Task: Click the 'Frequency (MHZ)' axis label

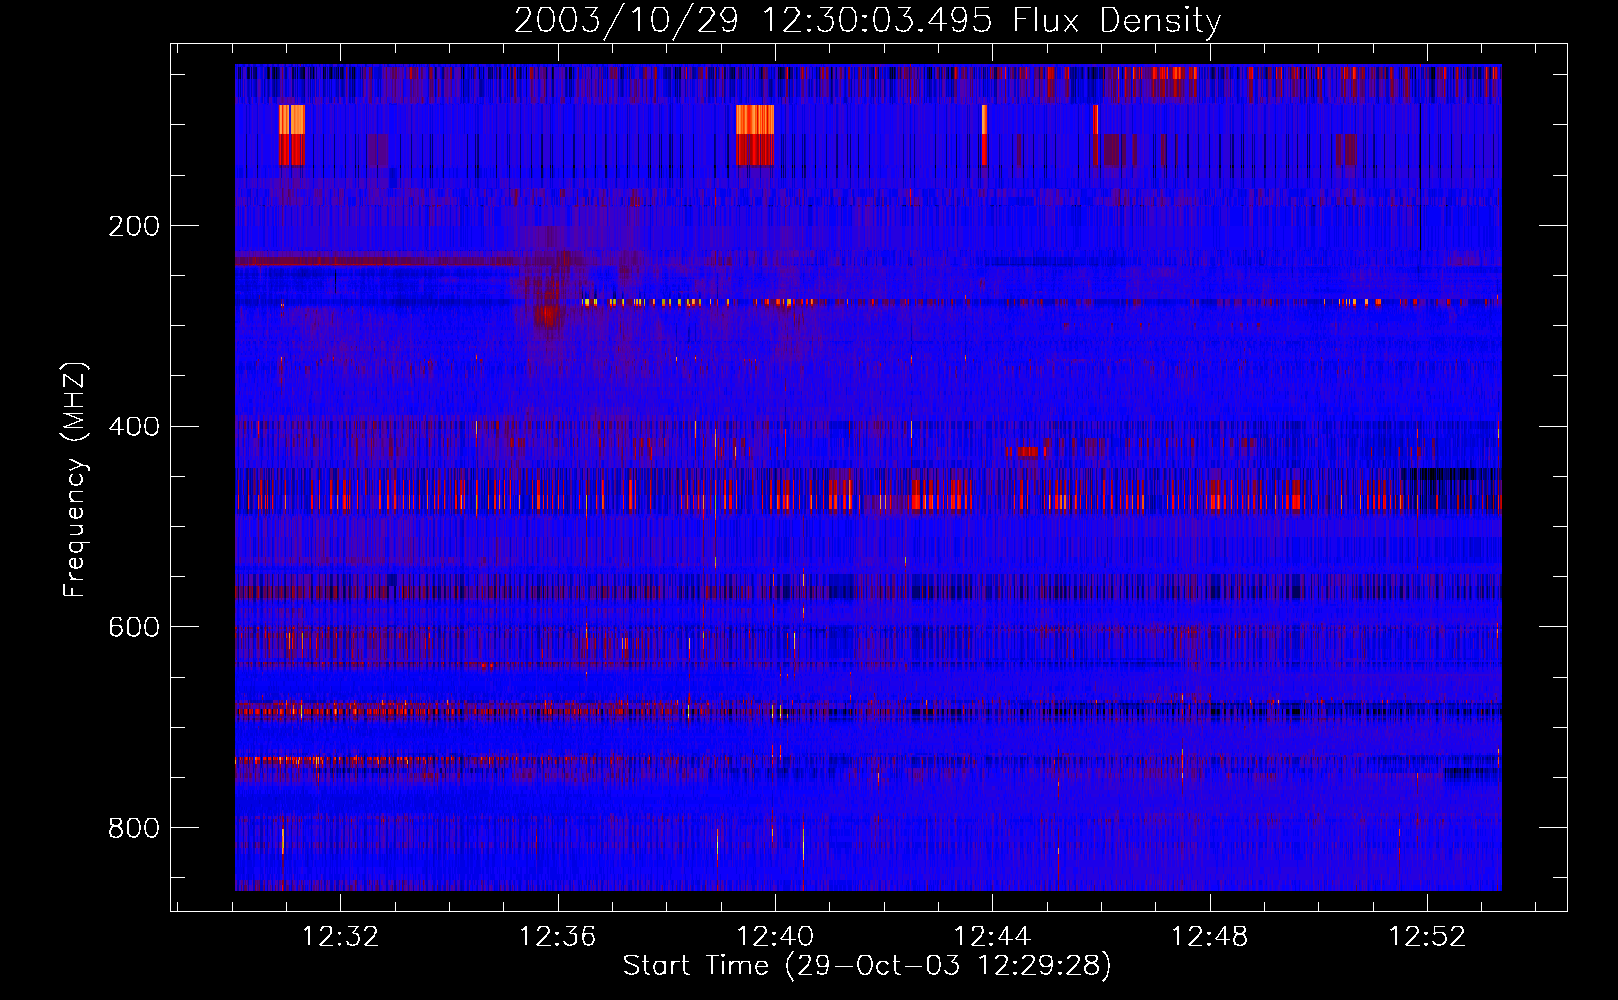Action: click(x=74, y=479)
